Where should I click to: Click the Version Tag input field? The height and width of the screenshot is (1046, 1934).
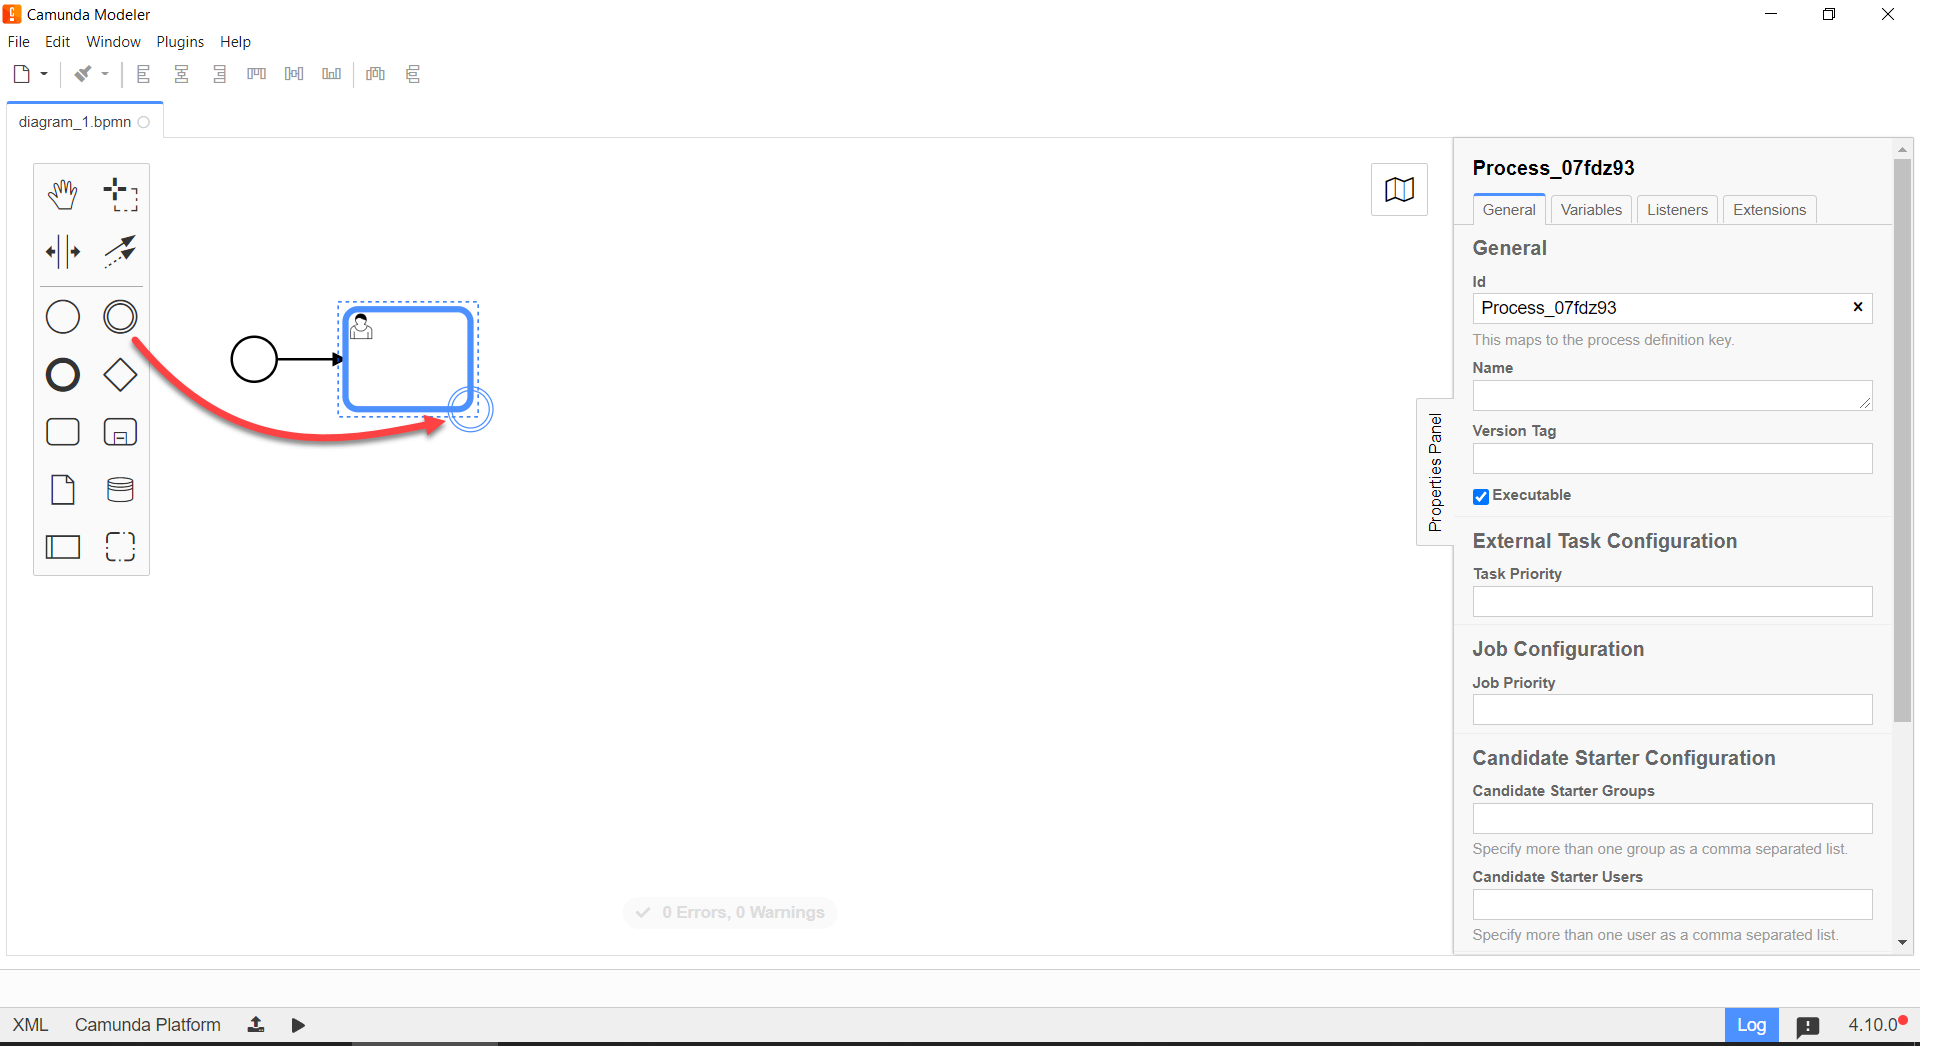1672,459
